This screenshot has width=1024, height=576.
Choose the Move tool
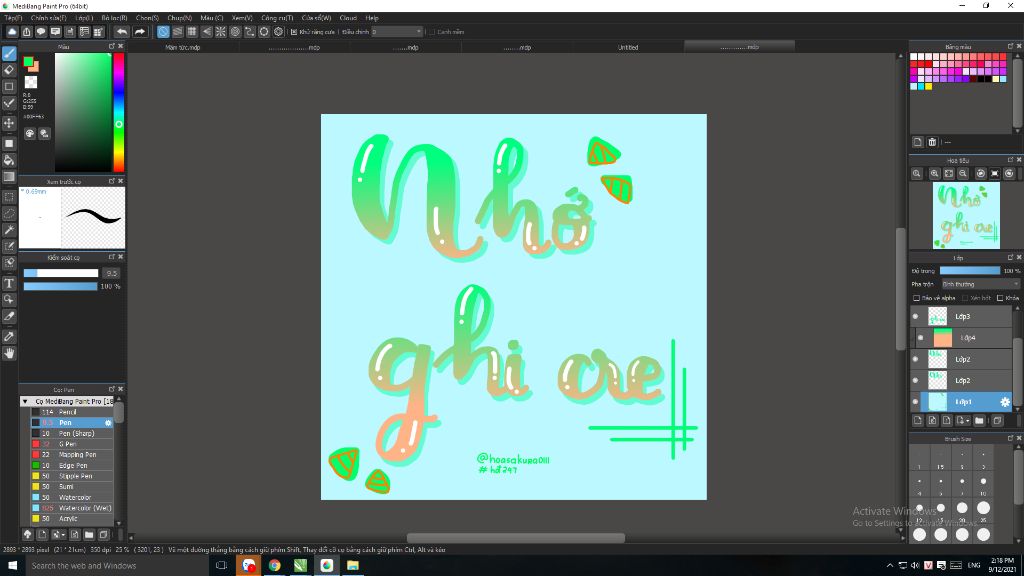click(9, 123)
